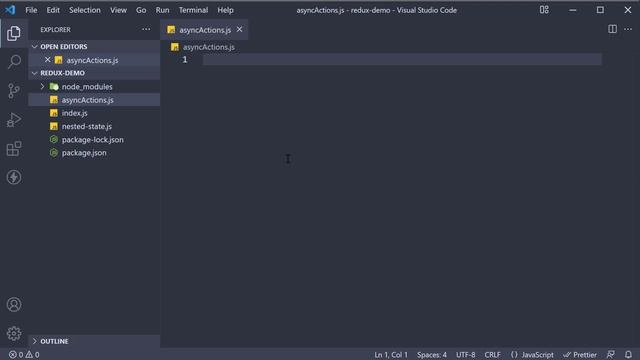This screenshot has height=360, width=640.
Task: Change indentation via Spaces: 4
Action: coord(431,354)
